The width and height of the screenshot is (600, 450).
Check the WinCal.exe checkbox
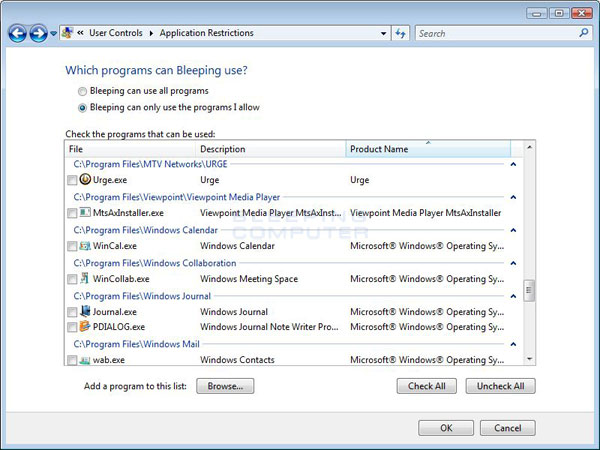tap(72, 246)
